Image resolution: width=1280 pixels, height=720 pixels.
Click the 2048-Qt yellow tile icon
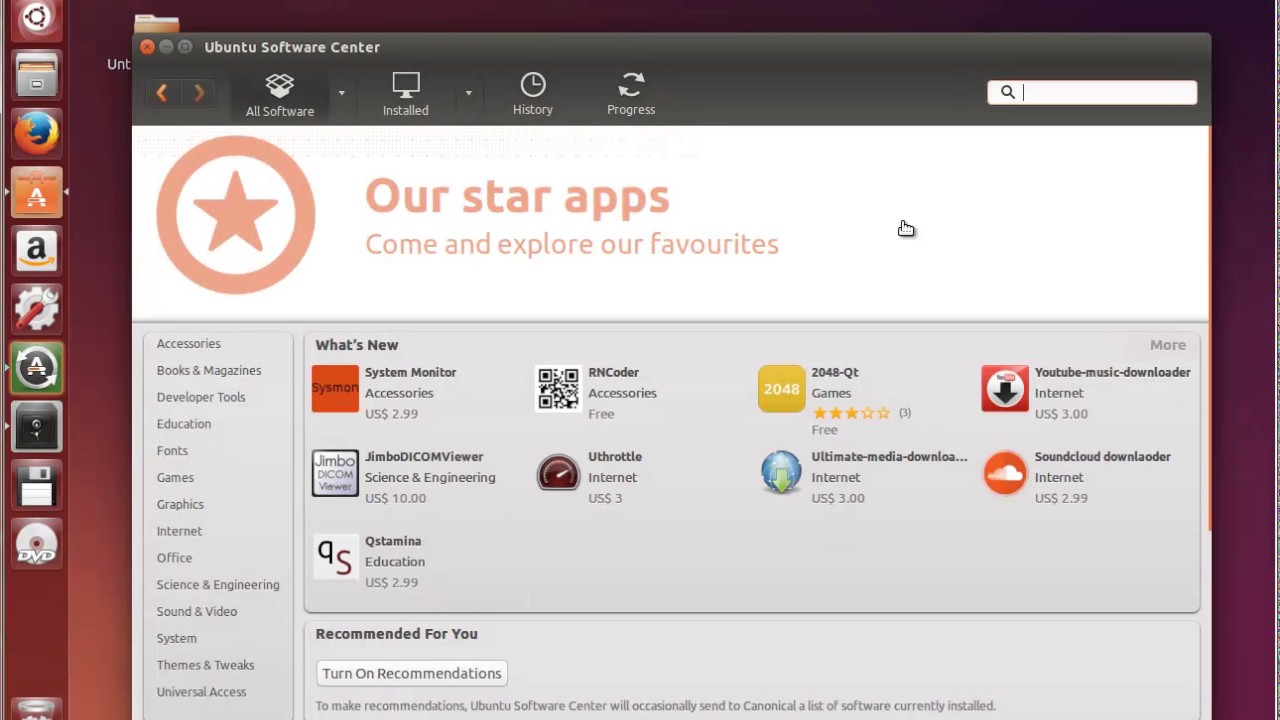coord(781,389)
